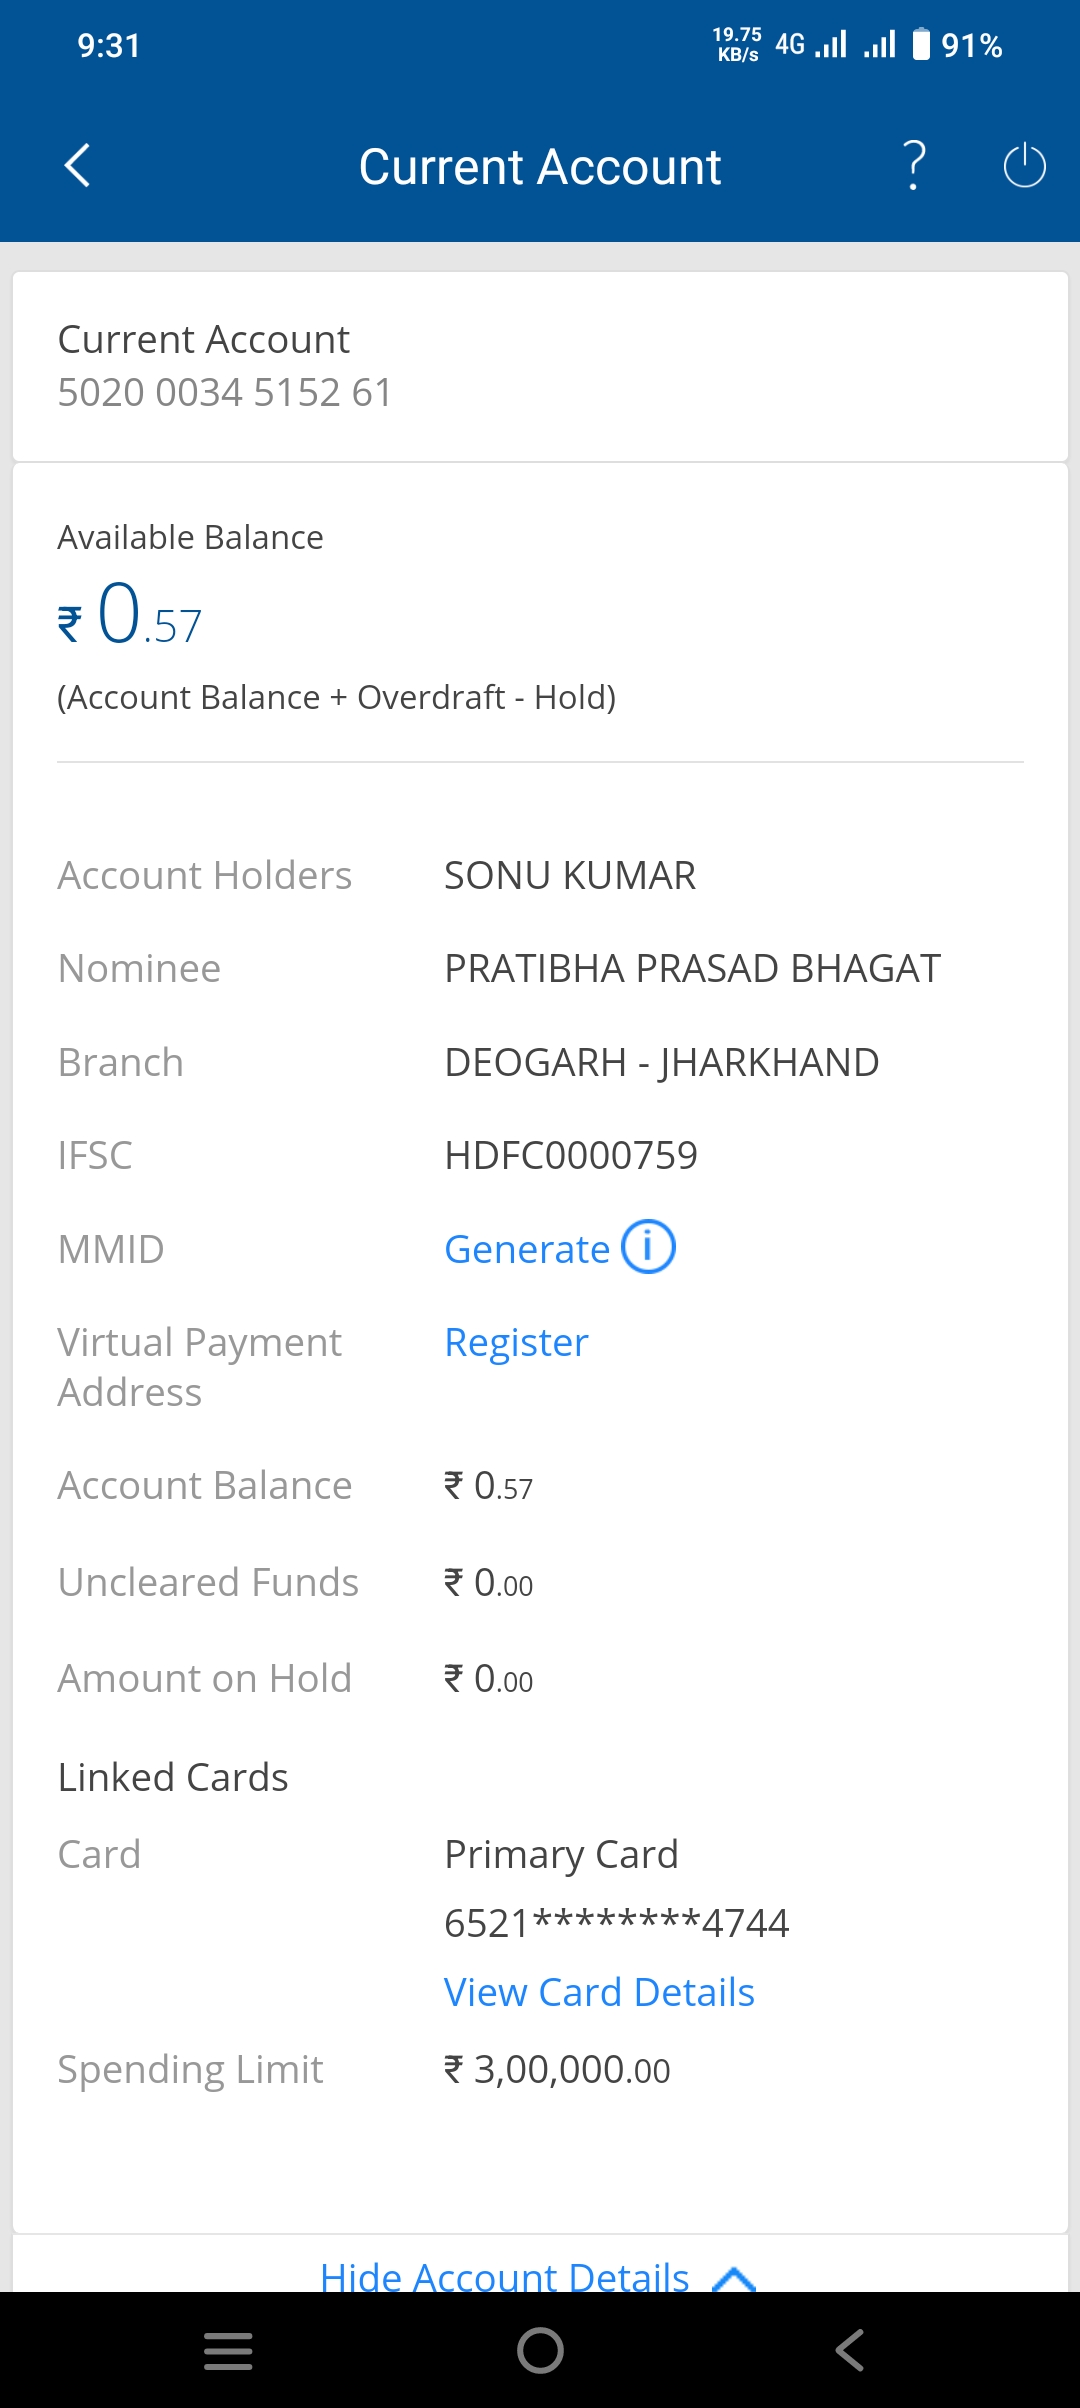Image resolution: width=1080 pixels, height=2408 pixels.
Task: Tap the masked primary card number
Action: (x=617, y=1922)
